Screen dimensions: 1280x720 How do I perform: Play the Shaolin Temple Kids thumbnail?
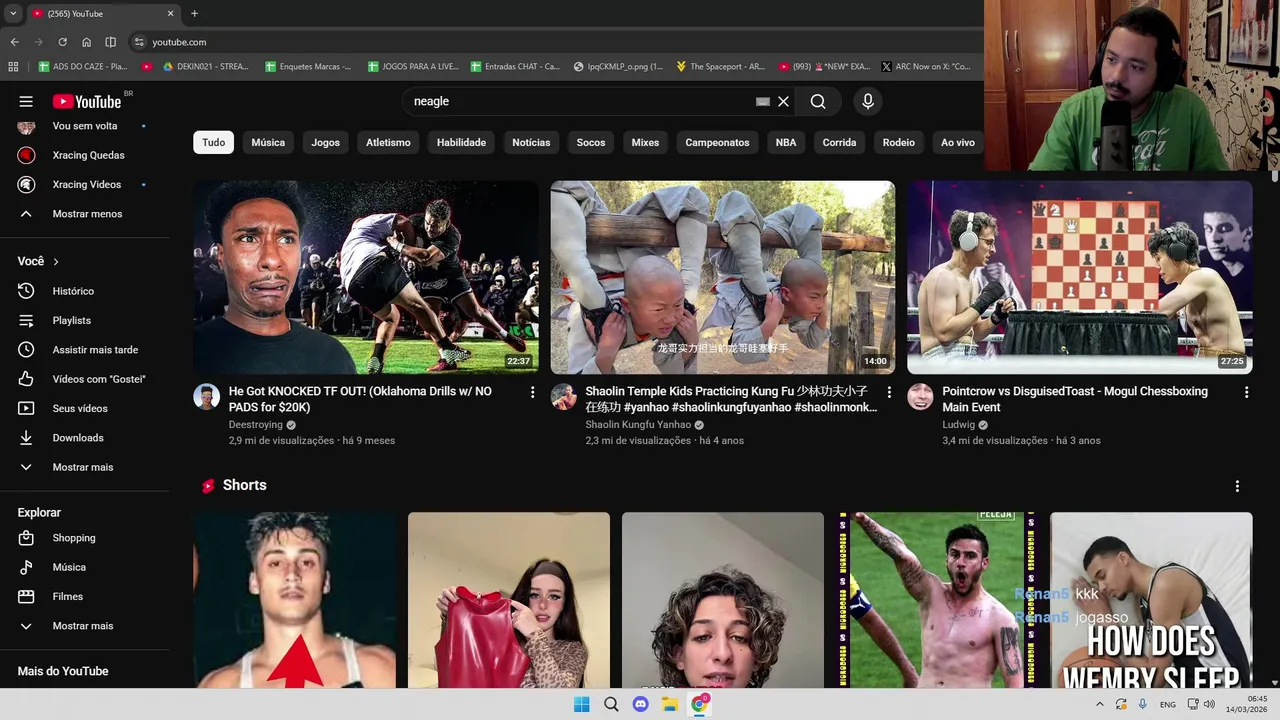[722, 277]
